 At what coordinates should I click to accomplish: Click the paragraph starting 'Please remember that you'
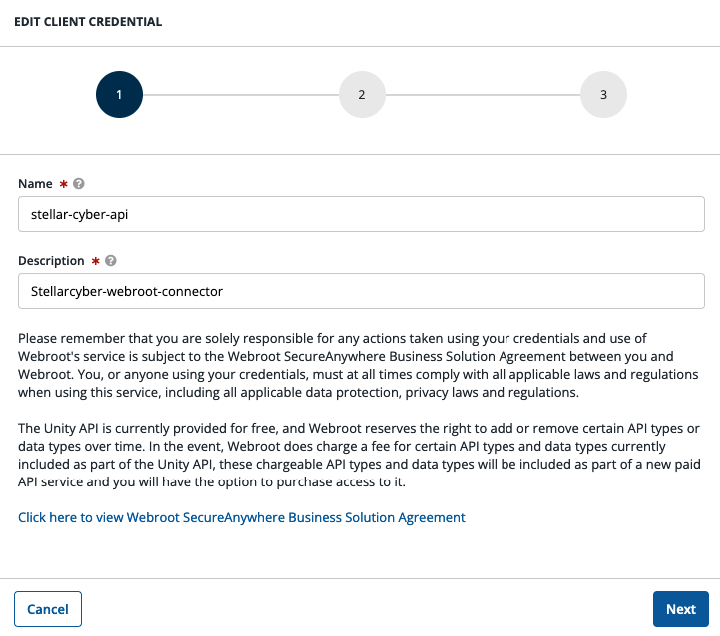click(x=360, y=366)
